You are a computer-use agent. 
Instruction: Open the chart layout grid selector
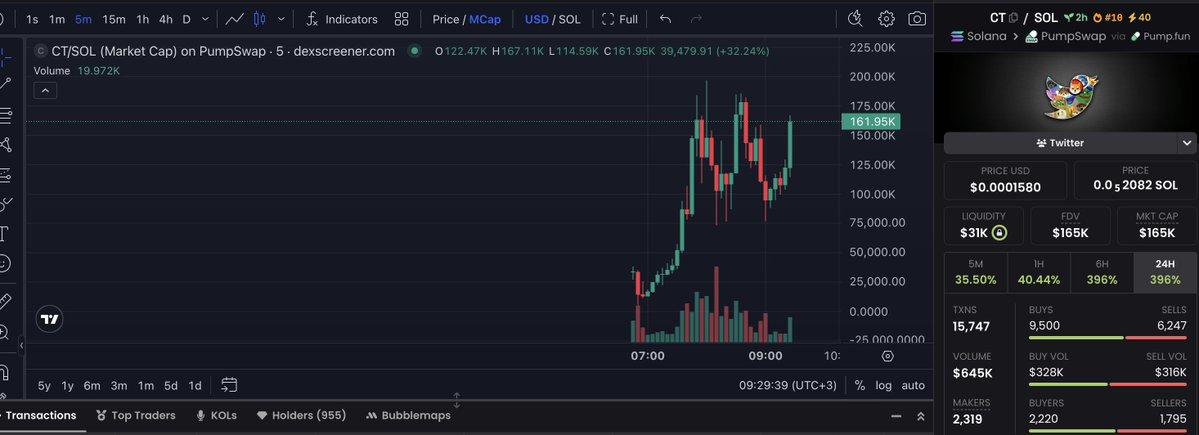coord(401,19)
